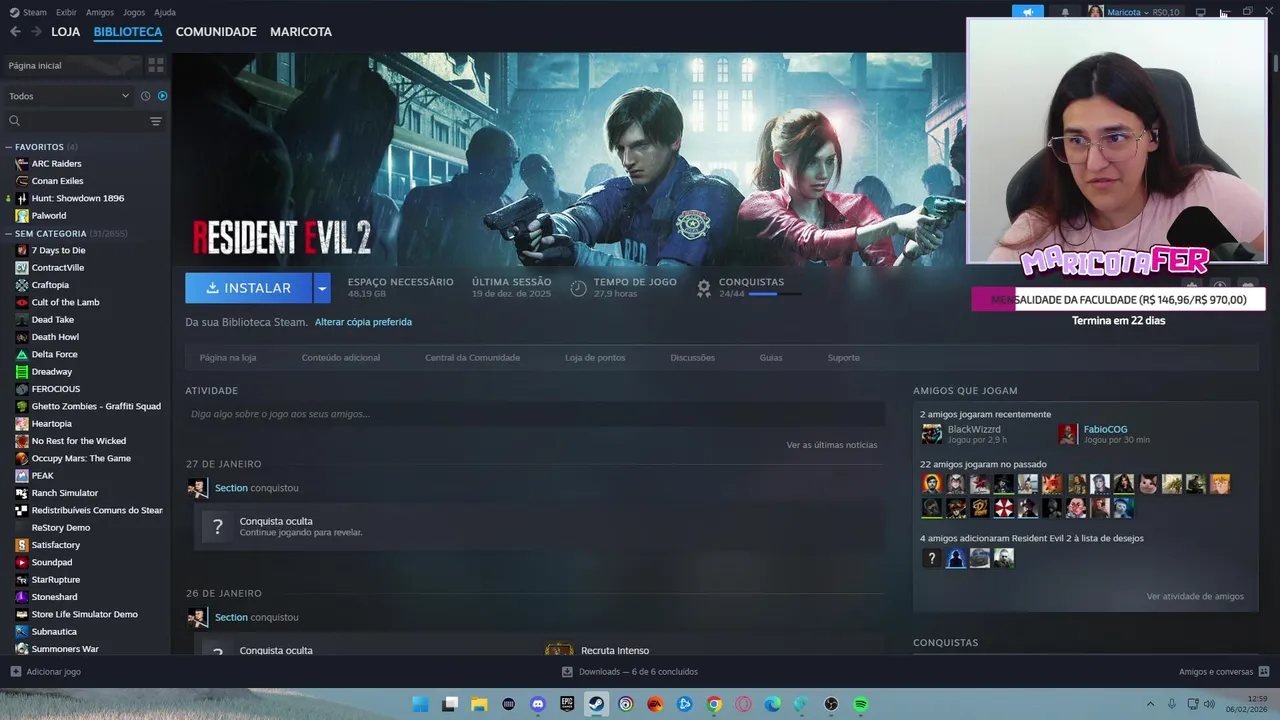Open the Amigos menu
The width and height of the screenshot is (1280, 720).
tap(100, 12)
